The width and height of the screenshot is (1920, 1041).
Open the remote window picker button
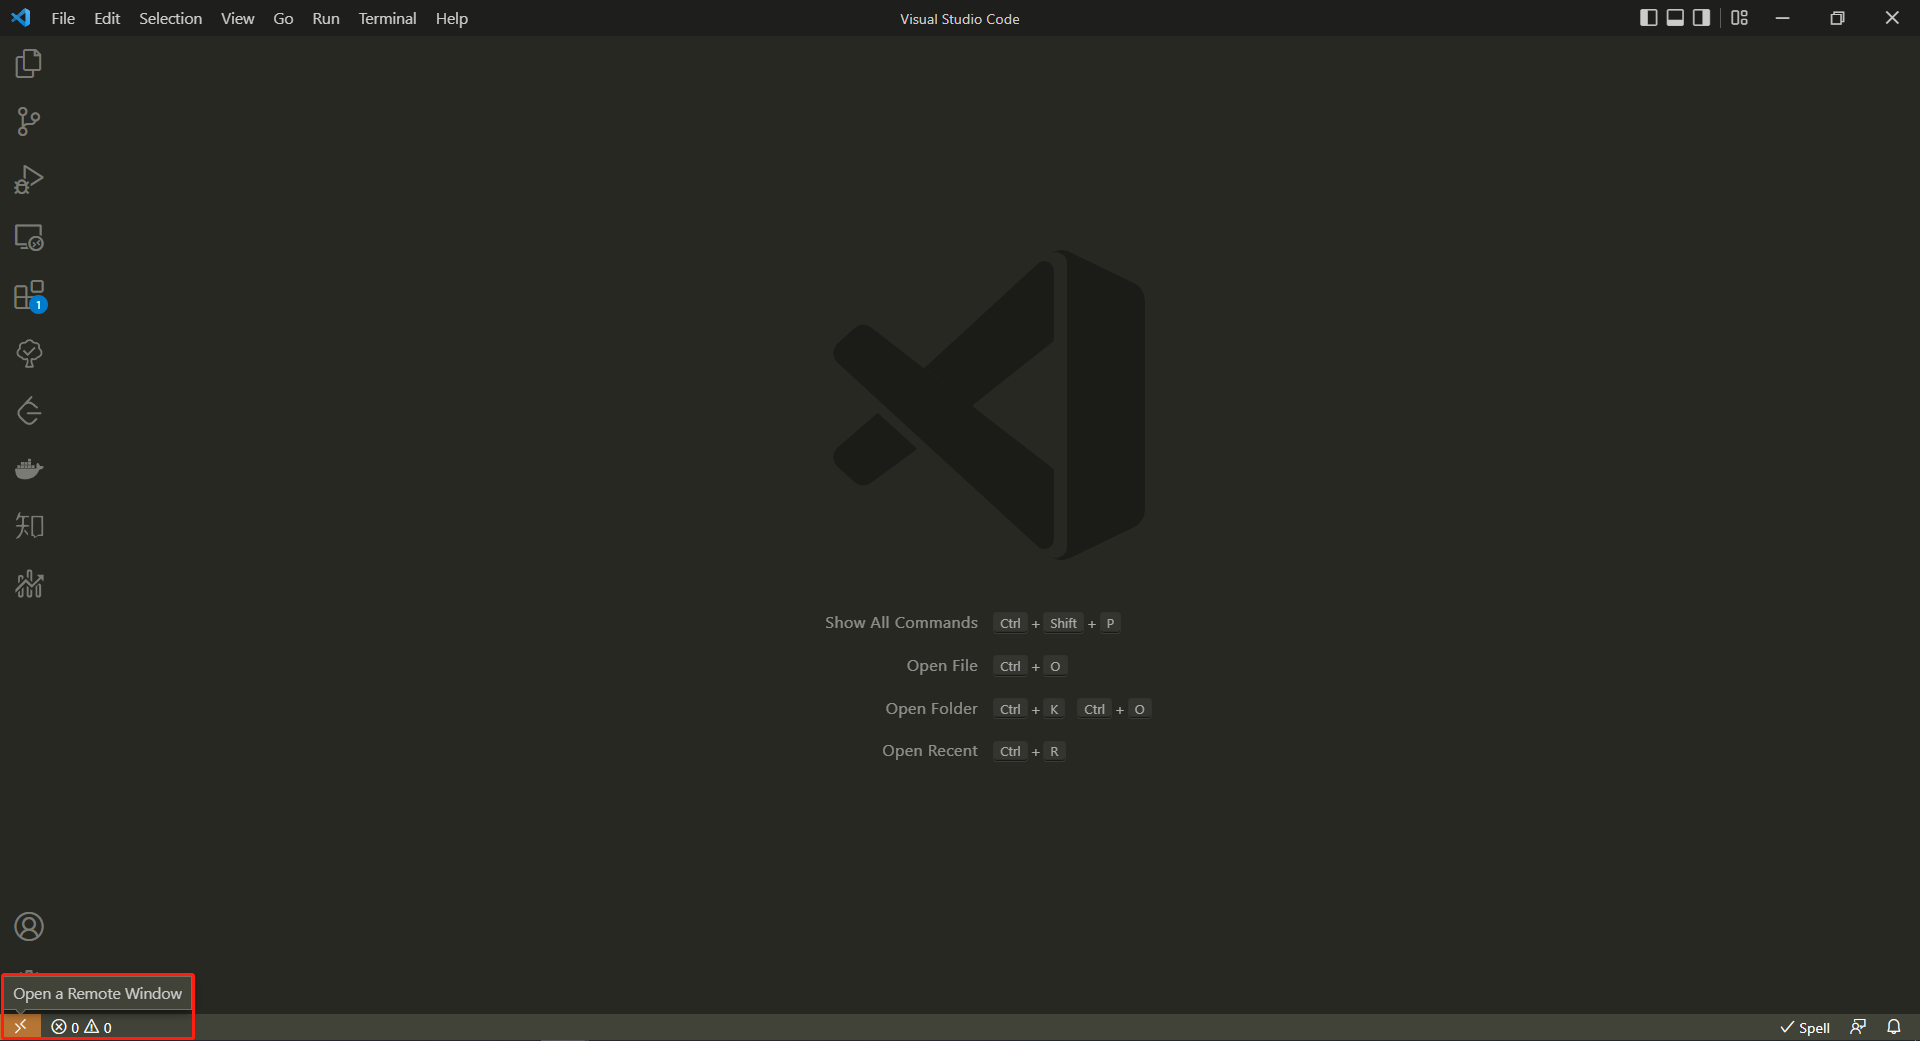point(20,1027)
